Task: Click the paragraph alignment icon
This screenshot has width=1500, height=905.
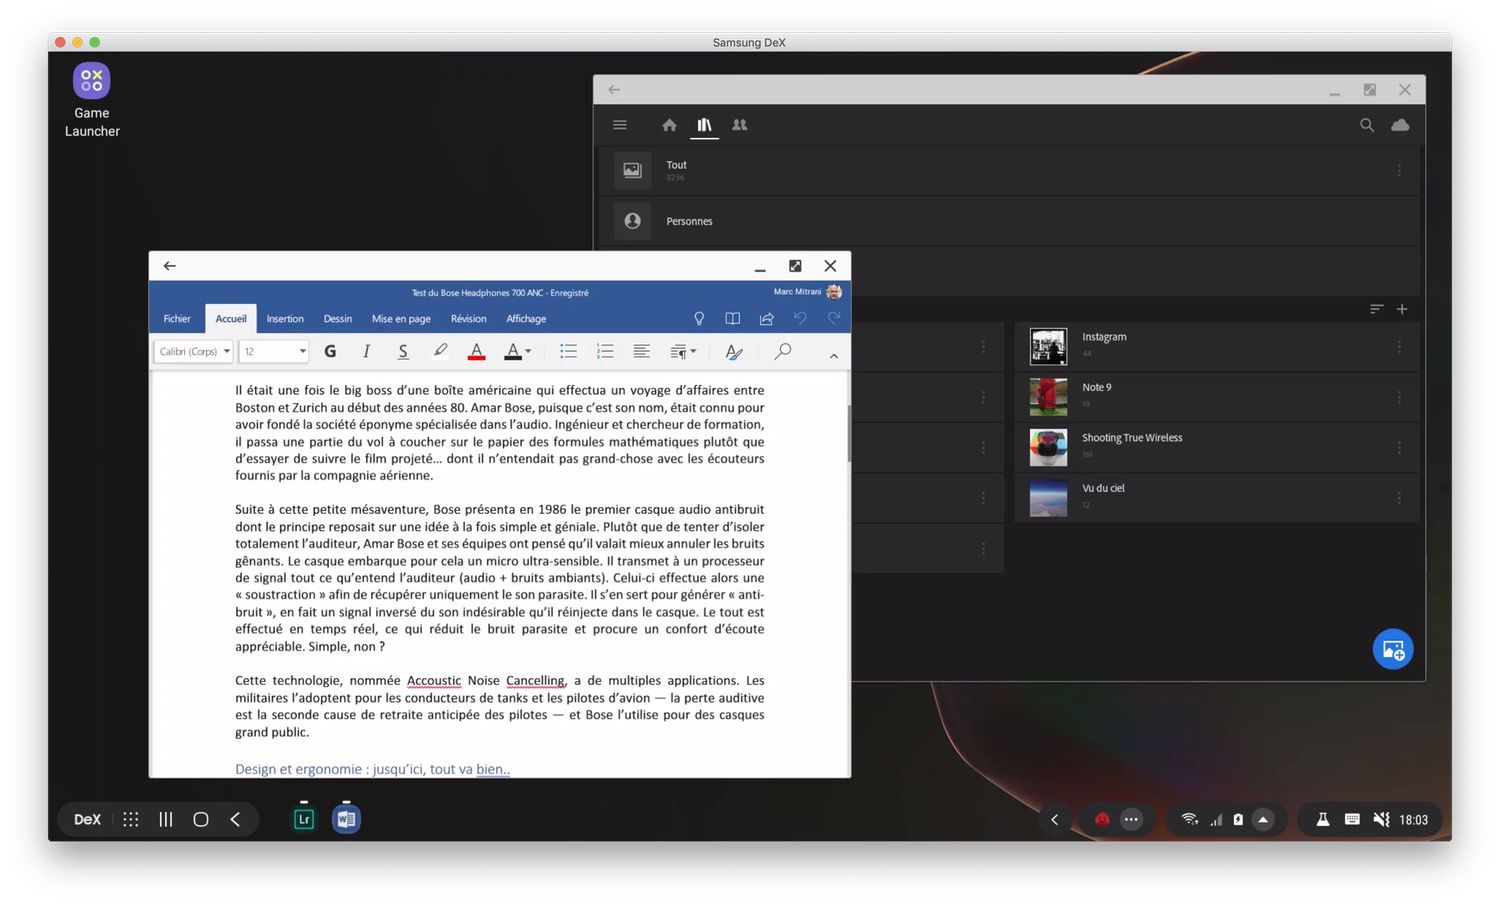Action: tap(641, 351)
